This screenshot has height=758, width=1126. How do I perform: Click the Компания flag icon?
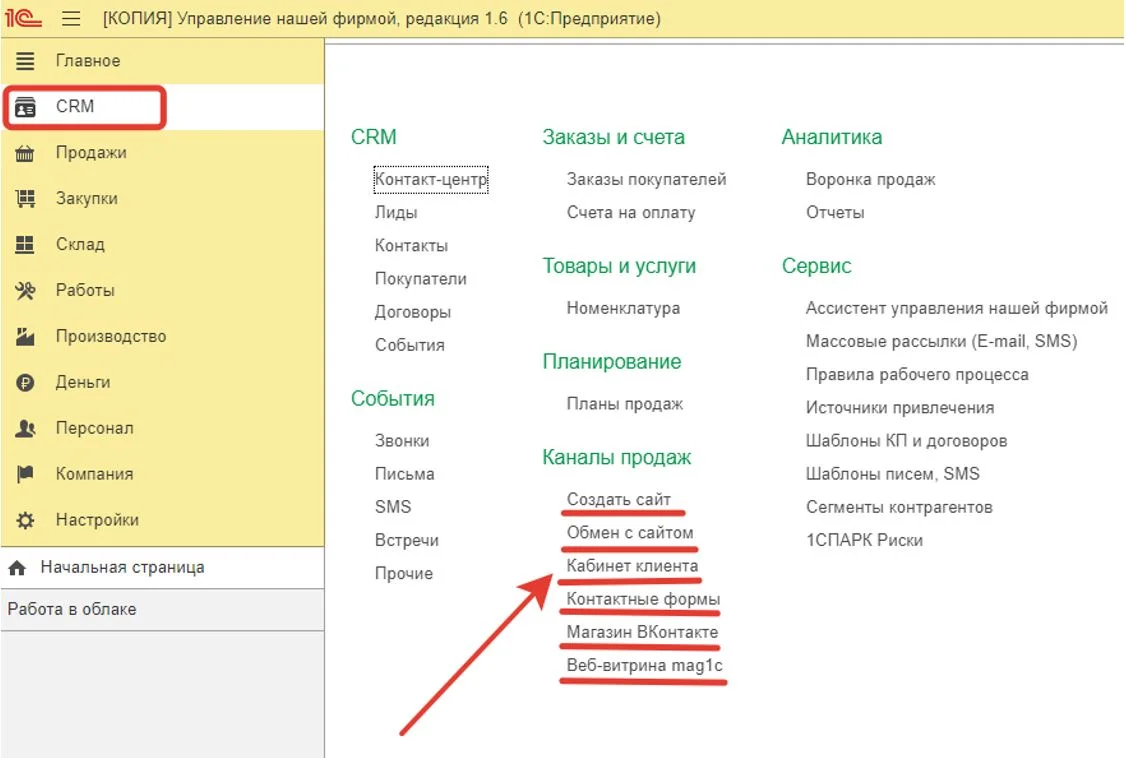(x=25, y=474)
